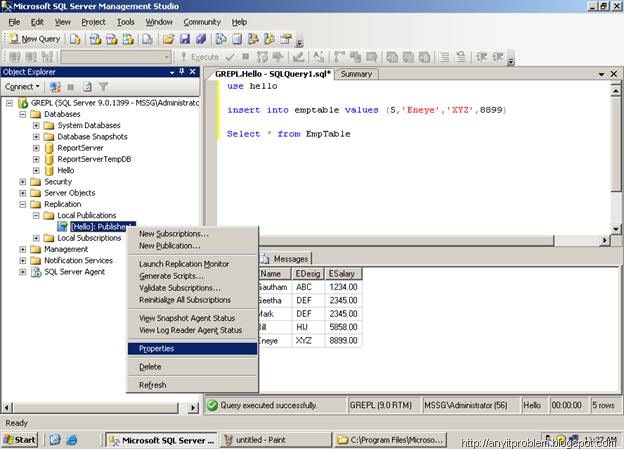Click the Filter funnel icon in Object Explorer
Screen dimensions: 624x449
click(x=103, y=86)
